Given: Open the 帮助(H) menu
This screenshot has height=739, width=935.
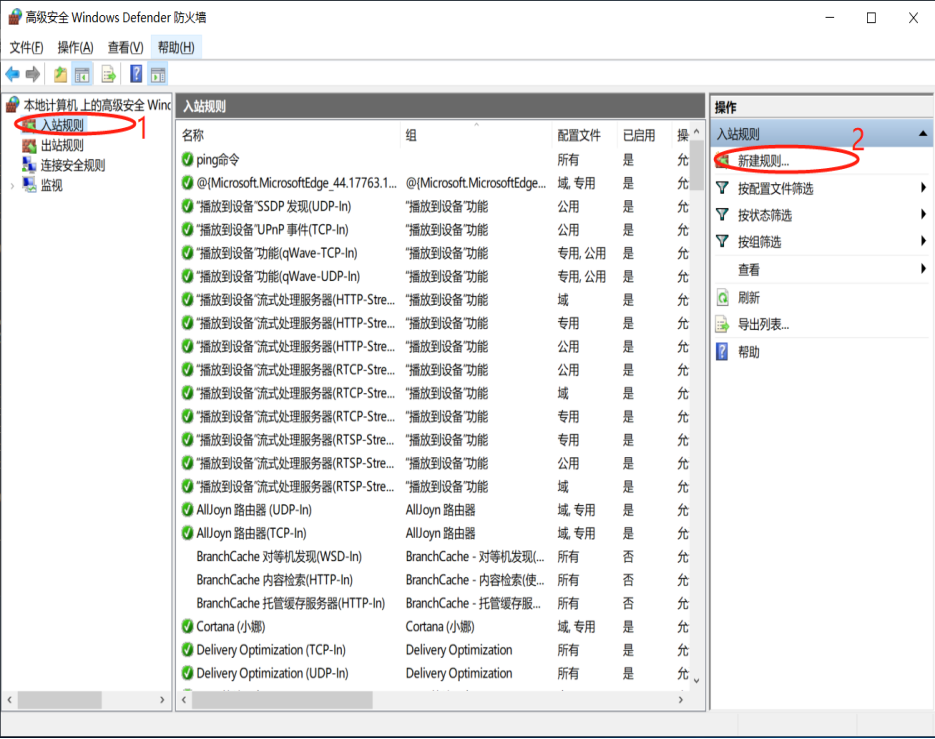Looking at the screenshot, I should tap(176, 47).
